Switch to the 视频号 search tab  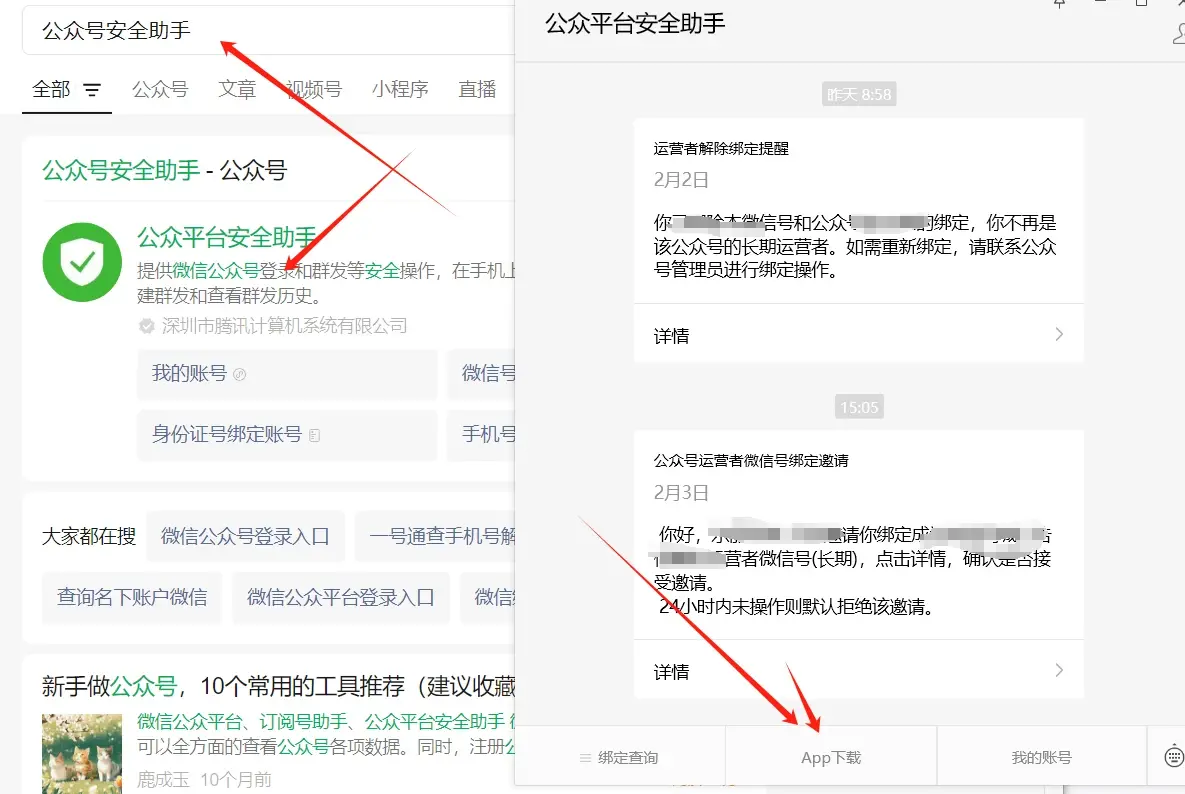point(314,89)
